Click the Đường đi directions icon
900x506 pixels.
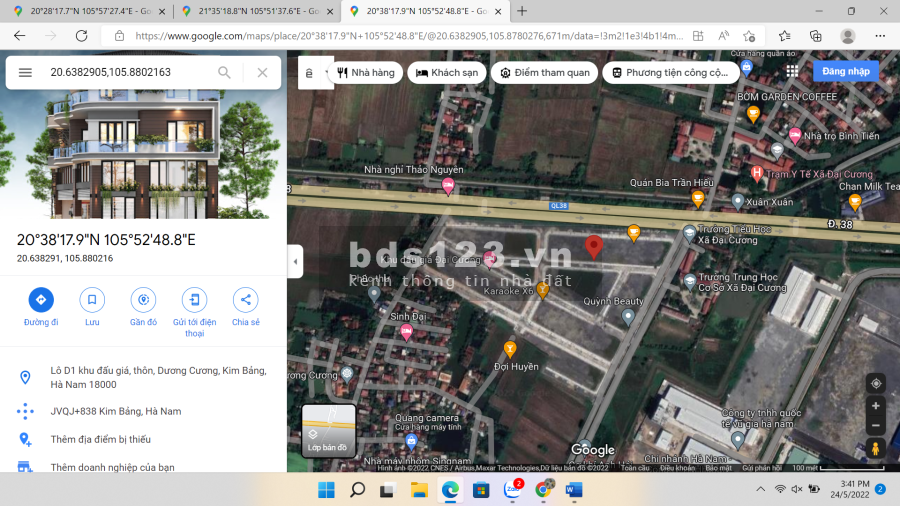click(x=41, y=299)
